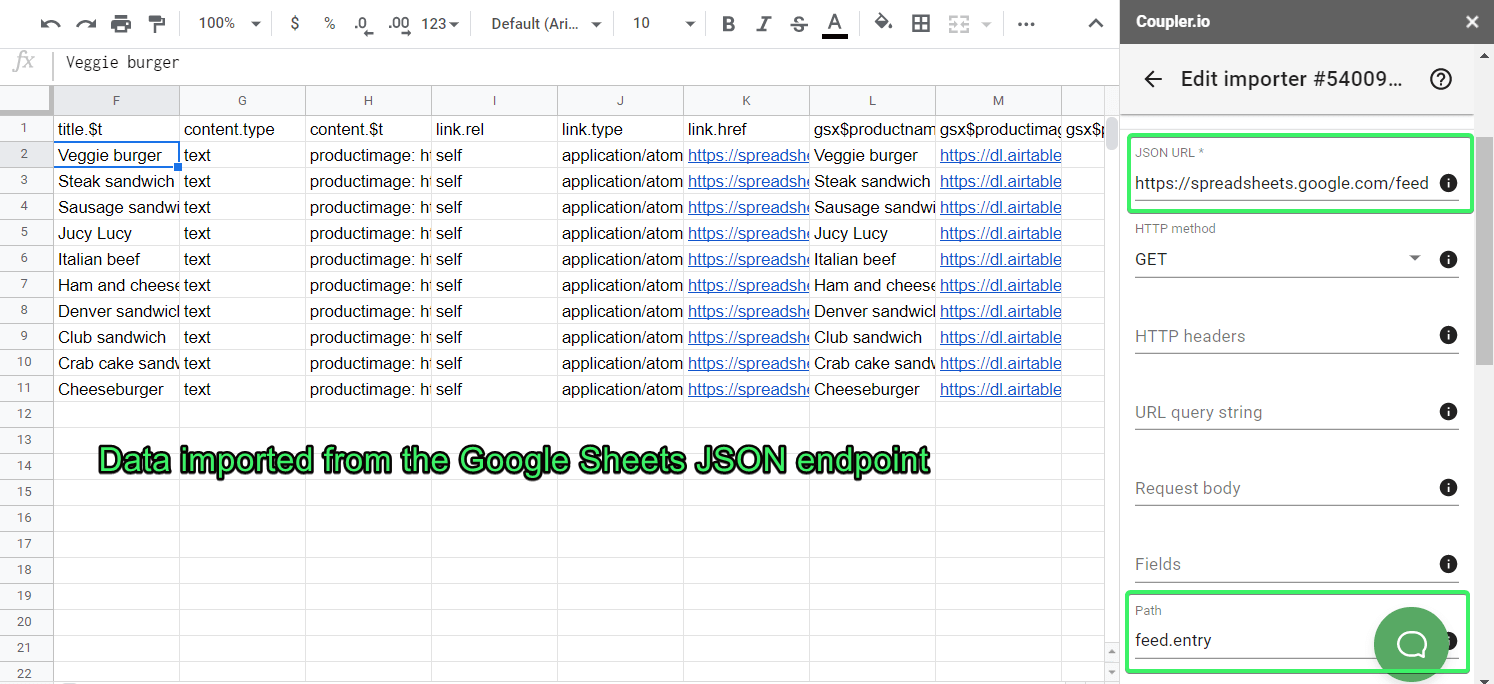
Task: Select the Print icon
Action: (x=119, y=22)
